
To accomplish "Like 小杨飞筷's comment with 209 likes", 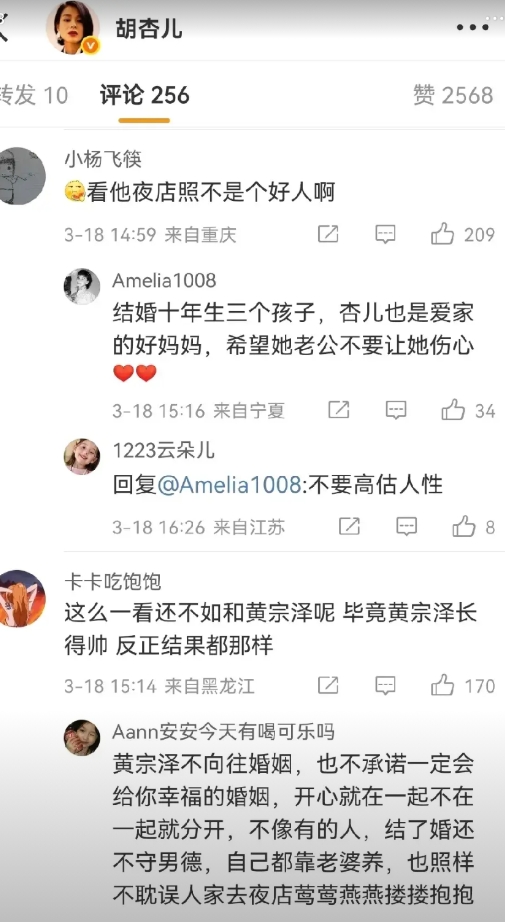I will pos(443,234).
